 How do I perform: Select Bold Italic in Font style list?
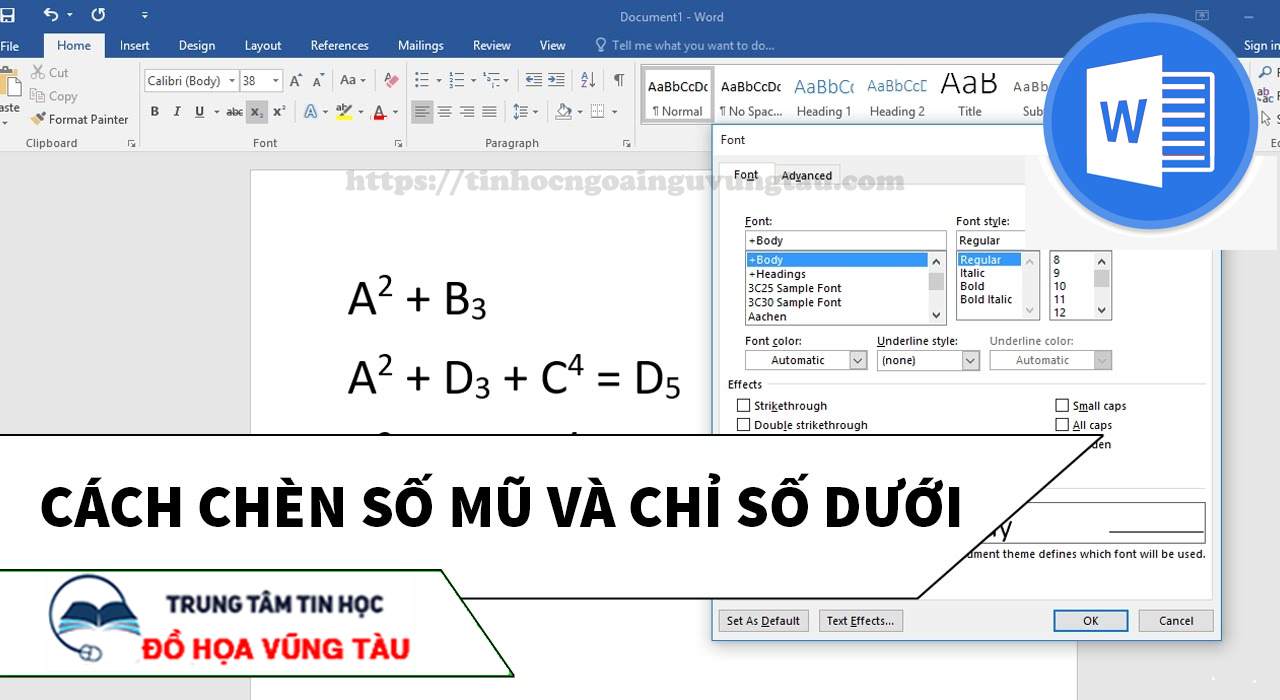coord(986,299)
